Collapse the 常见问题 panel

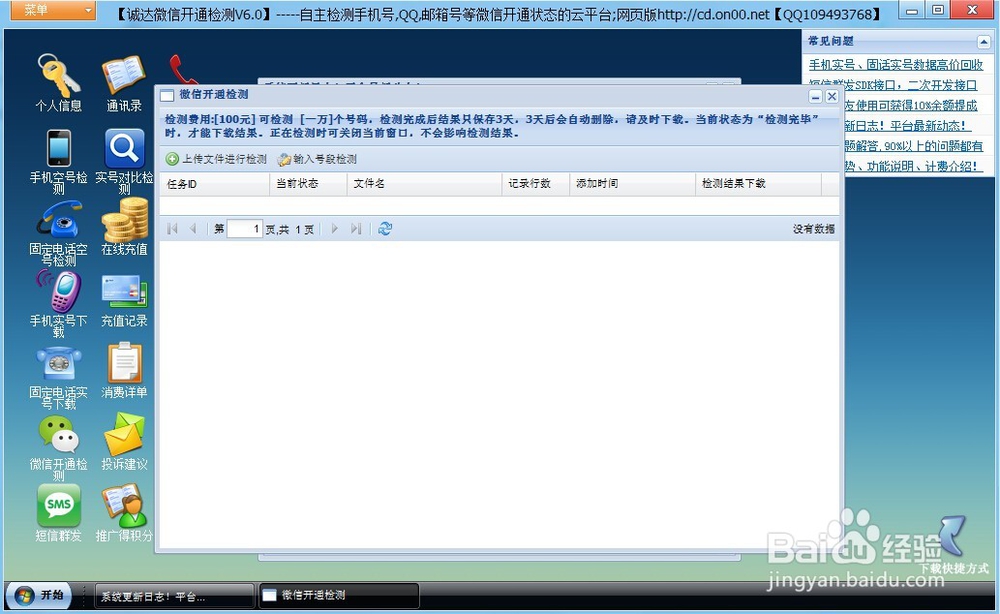[983, 42]
